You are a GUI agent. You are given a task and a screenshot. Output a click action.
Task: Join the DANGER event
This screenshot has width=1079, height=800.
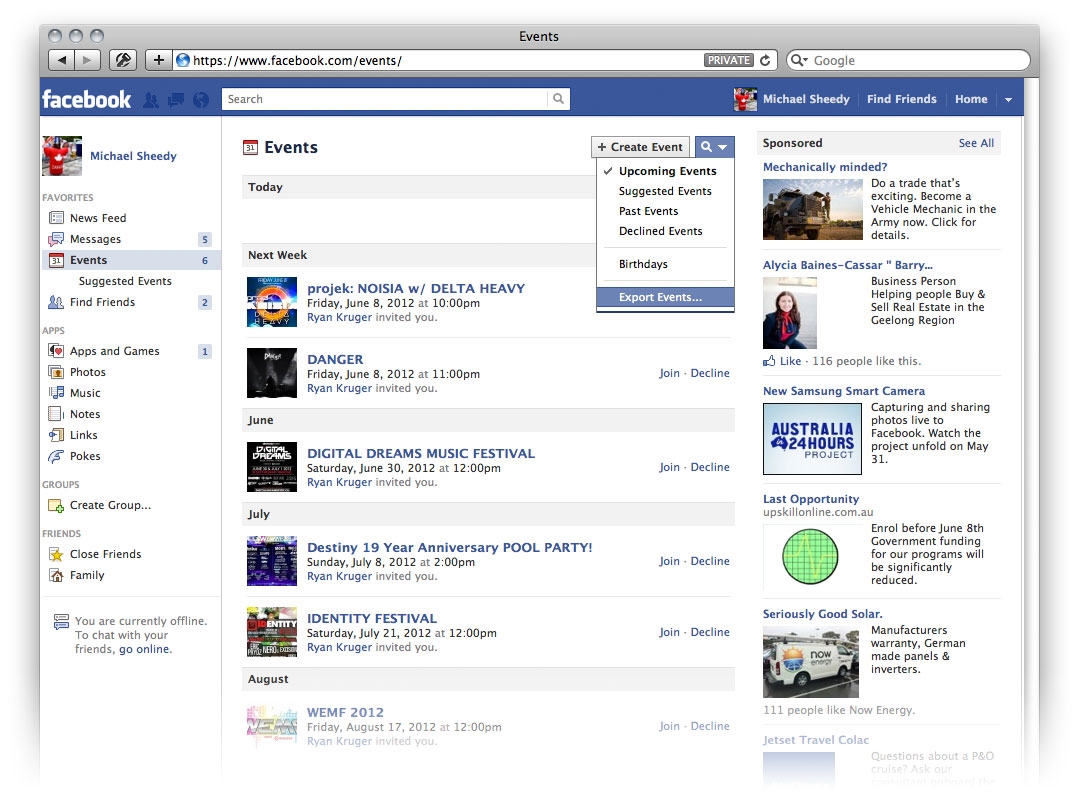click(669, 373)
